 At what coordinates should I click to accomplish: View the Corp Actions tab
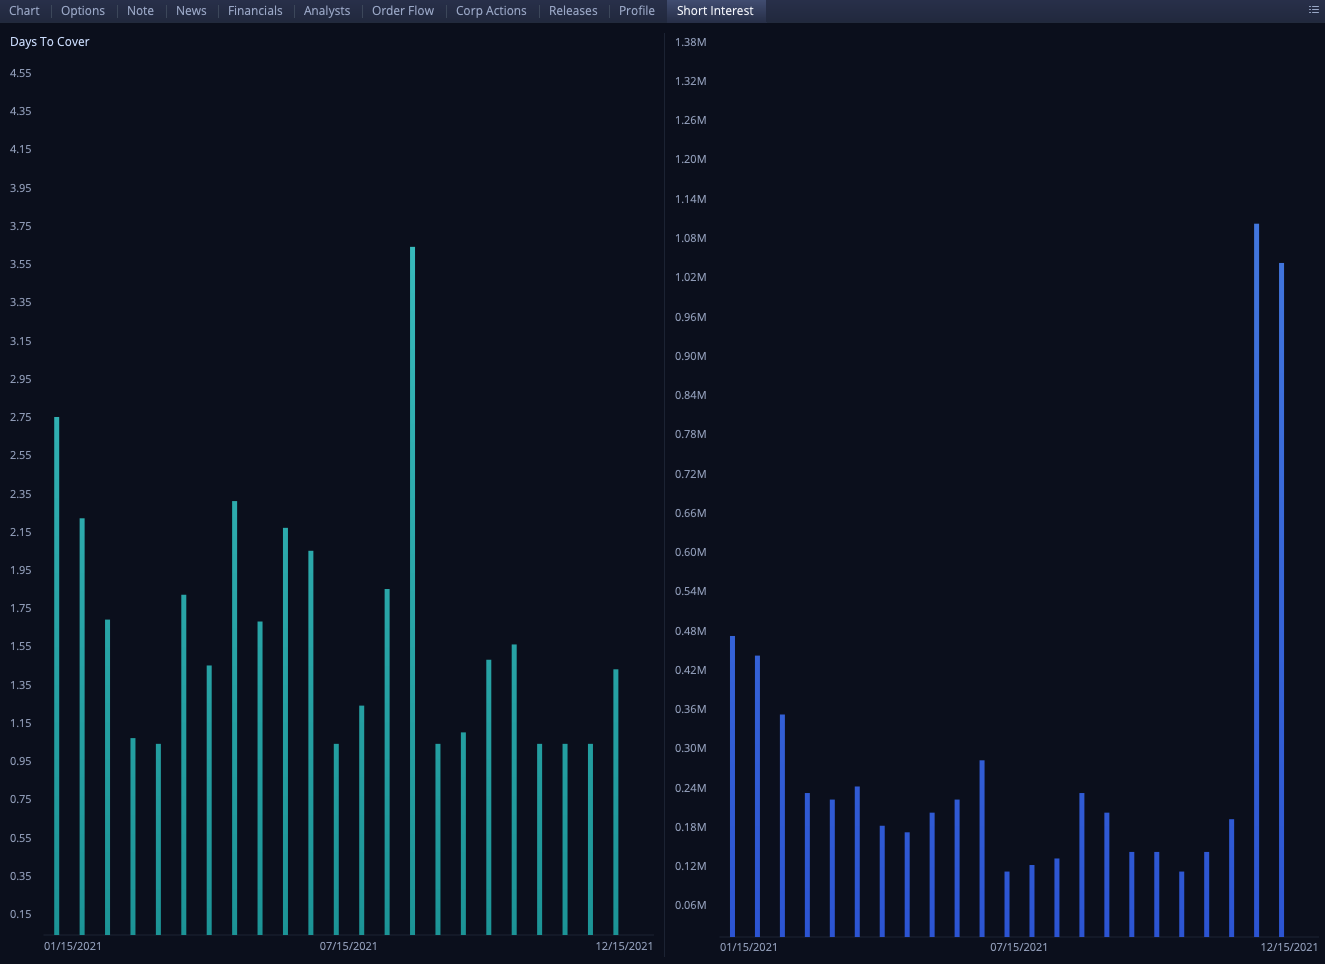(491, 10)
